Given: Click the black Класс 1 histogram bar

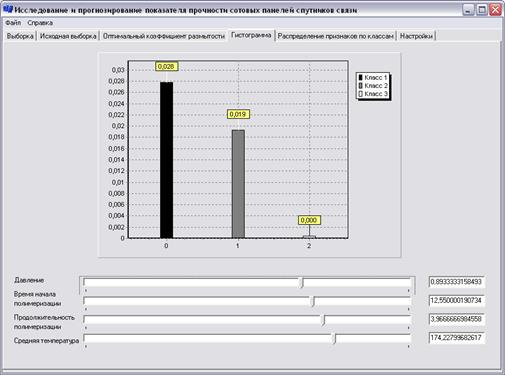Looking at the screenshot, I should tap(166, 160).
